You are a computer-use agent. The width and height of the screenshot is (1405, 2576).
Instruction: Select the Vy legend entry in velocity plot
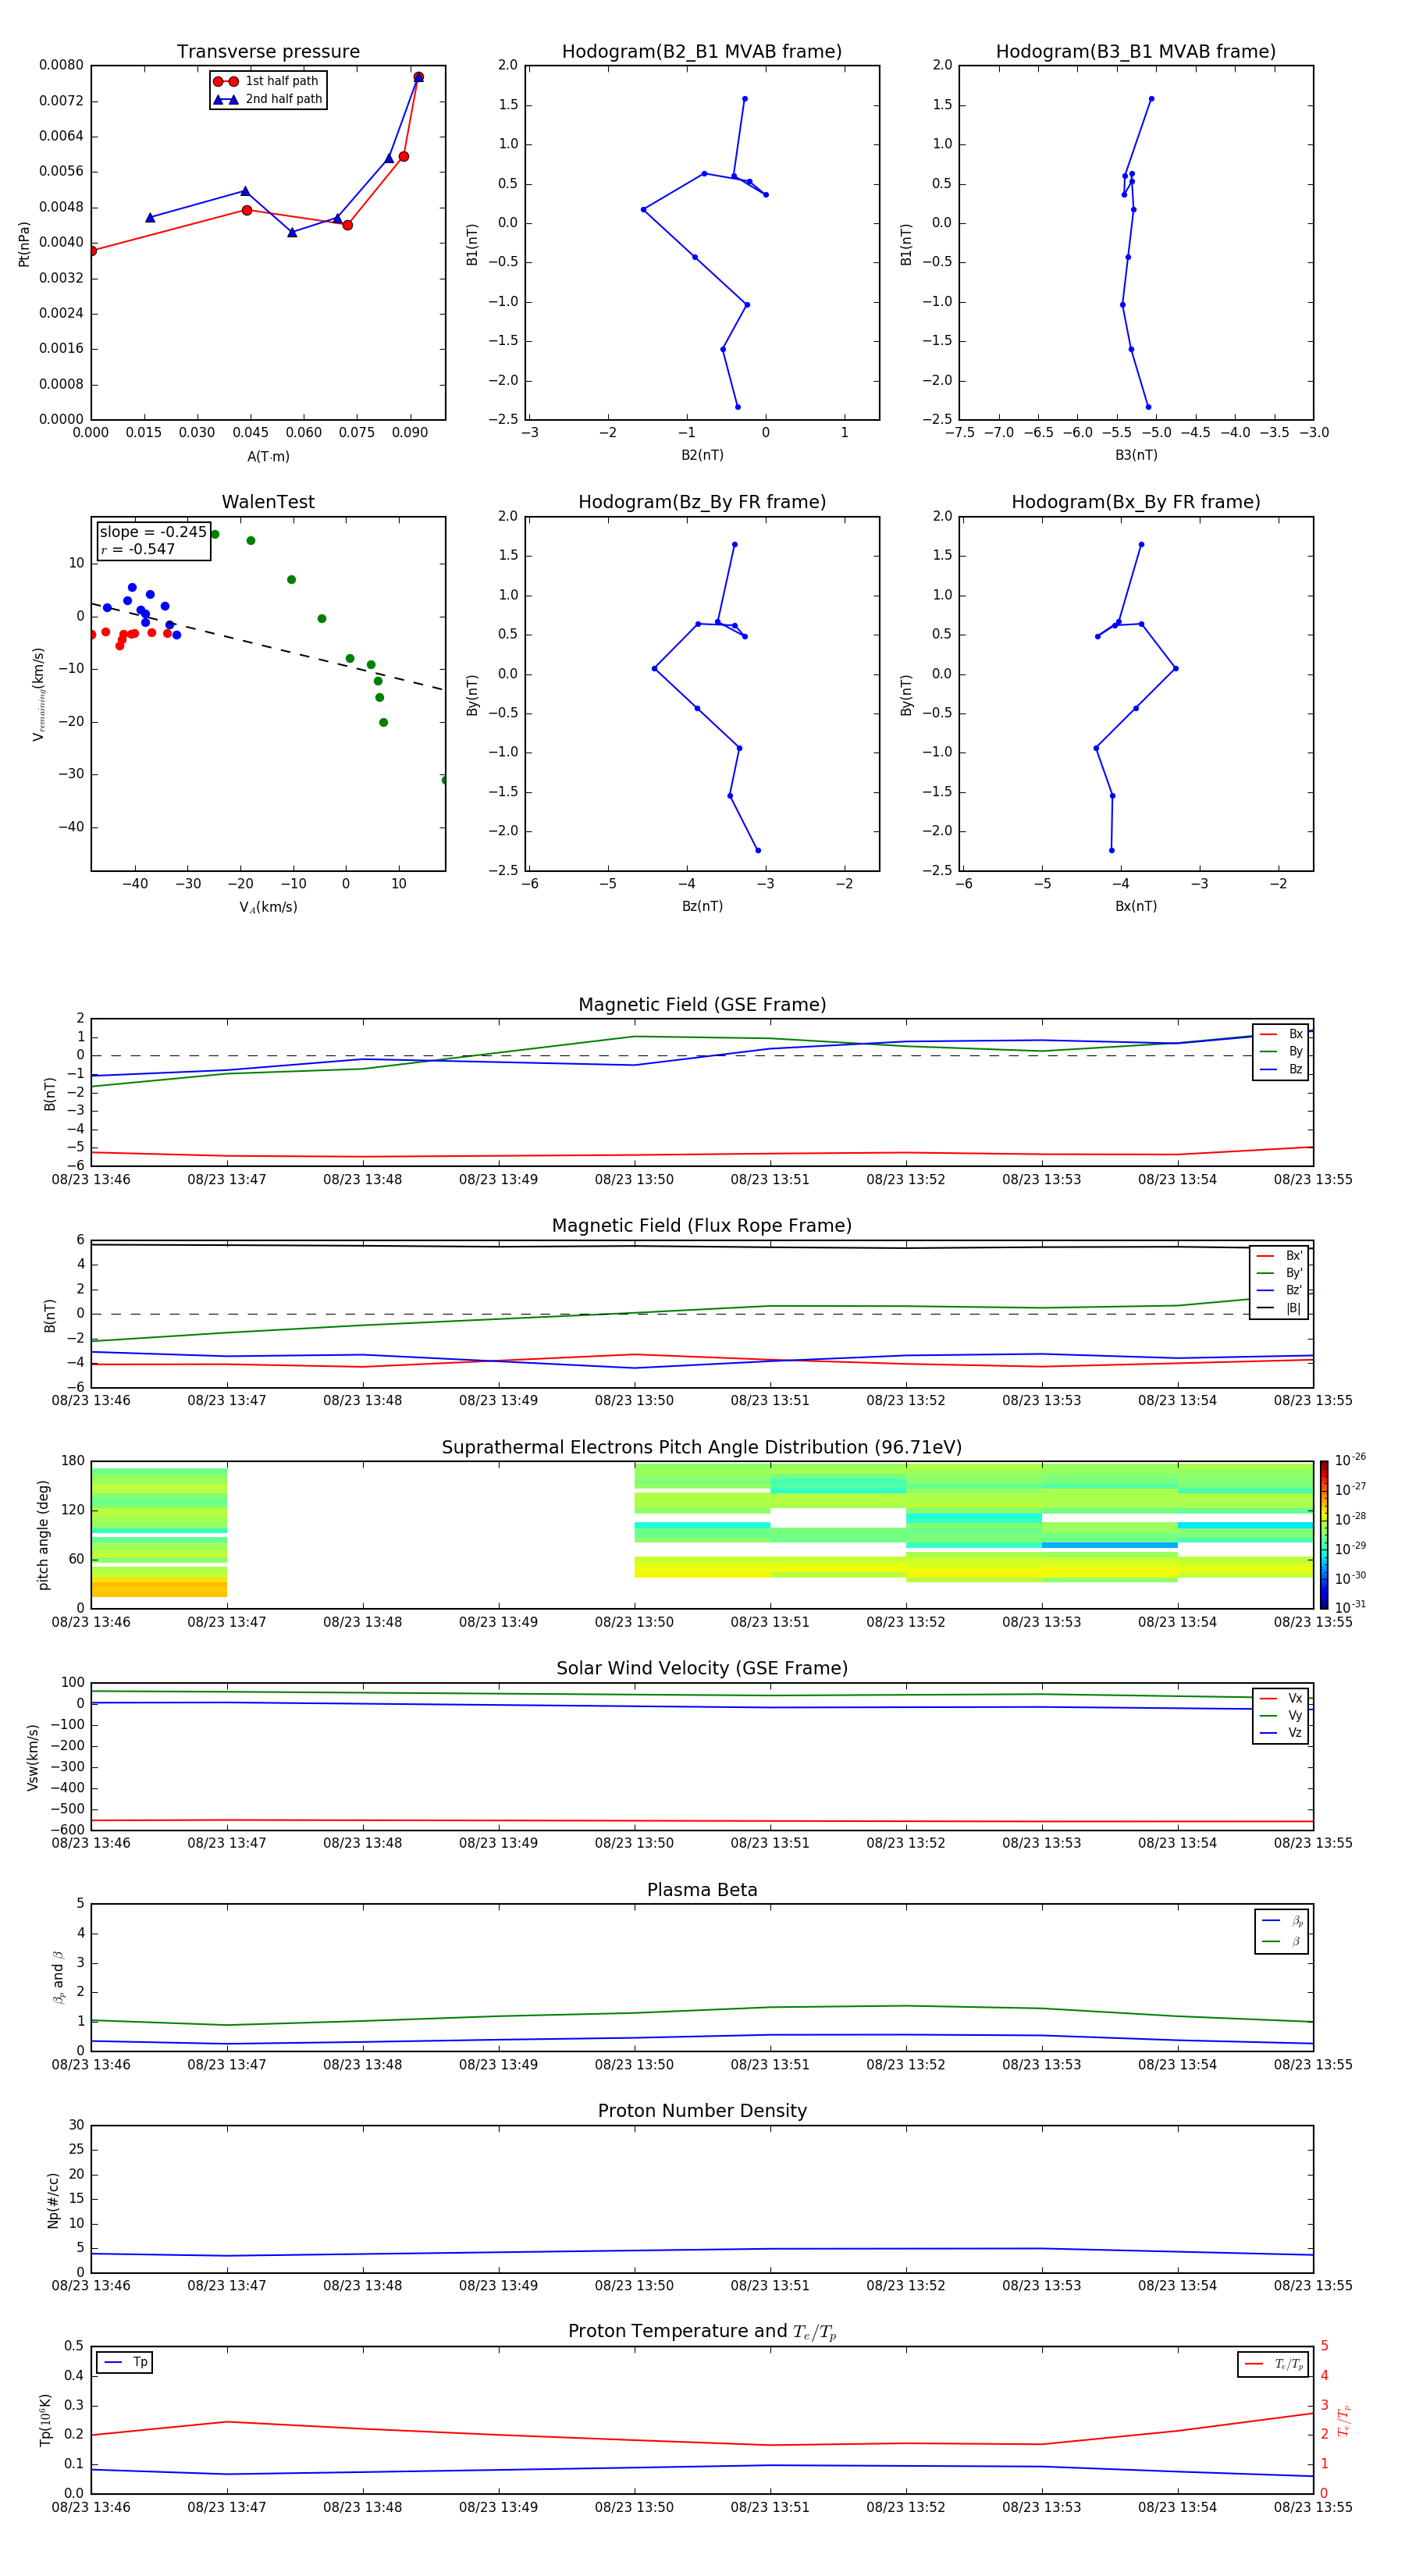tap(1281, 1716)
